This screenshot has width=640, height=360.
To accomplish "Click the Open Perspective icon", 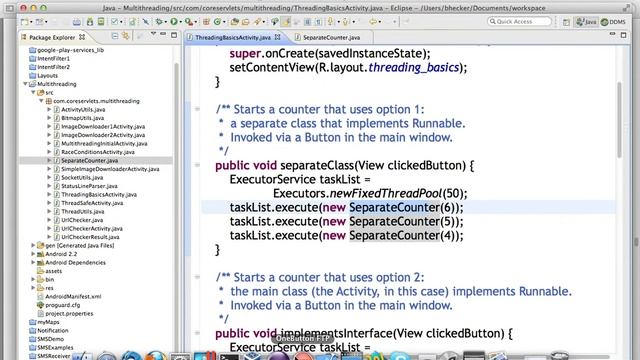I will (x=566, y=22).
